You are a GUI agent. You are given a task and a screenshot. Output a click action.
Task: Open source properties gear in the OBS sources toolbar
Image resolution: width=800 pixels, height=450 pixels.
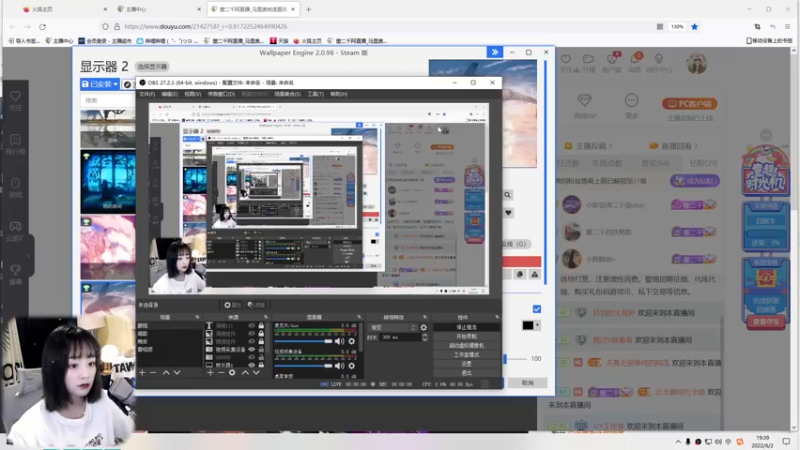click(x=232, y=372)
